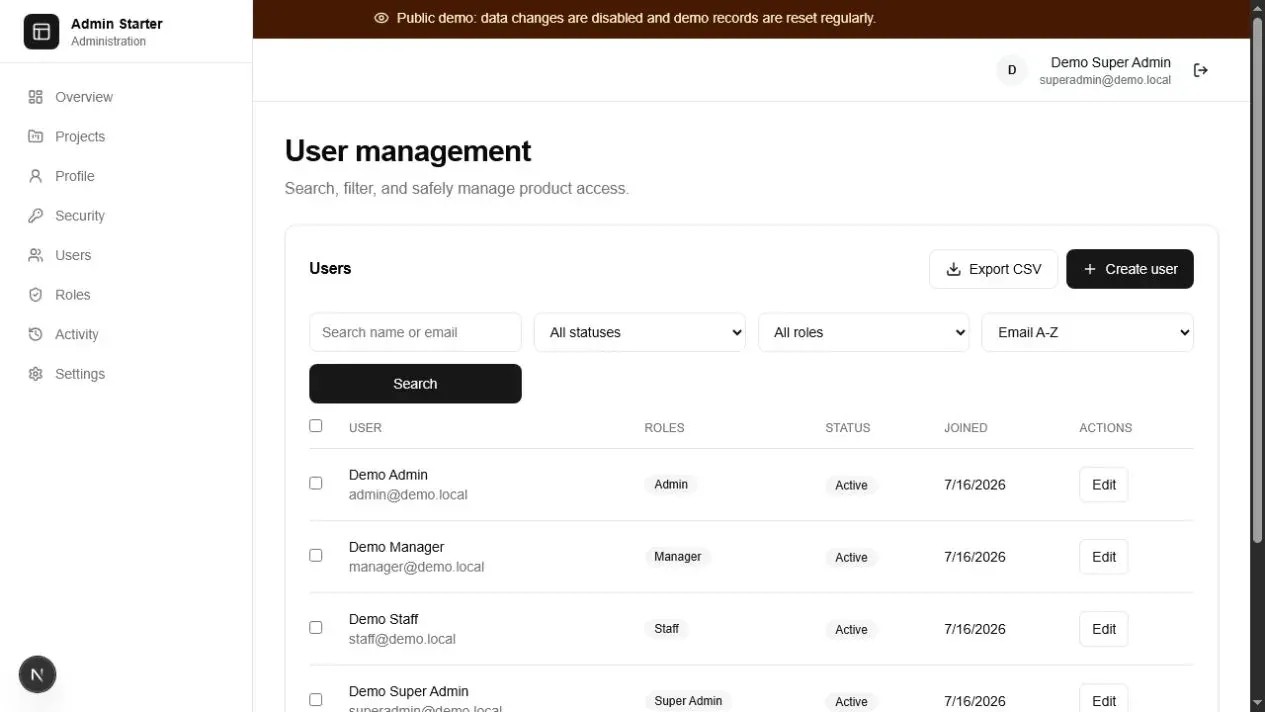
Task: Click the Super Admin role badge
Action: point(688,700)
